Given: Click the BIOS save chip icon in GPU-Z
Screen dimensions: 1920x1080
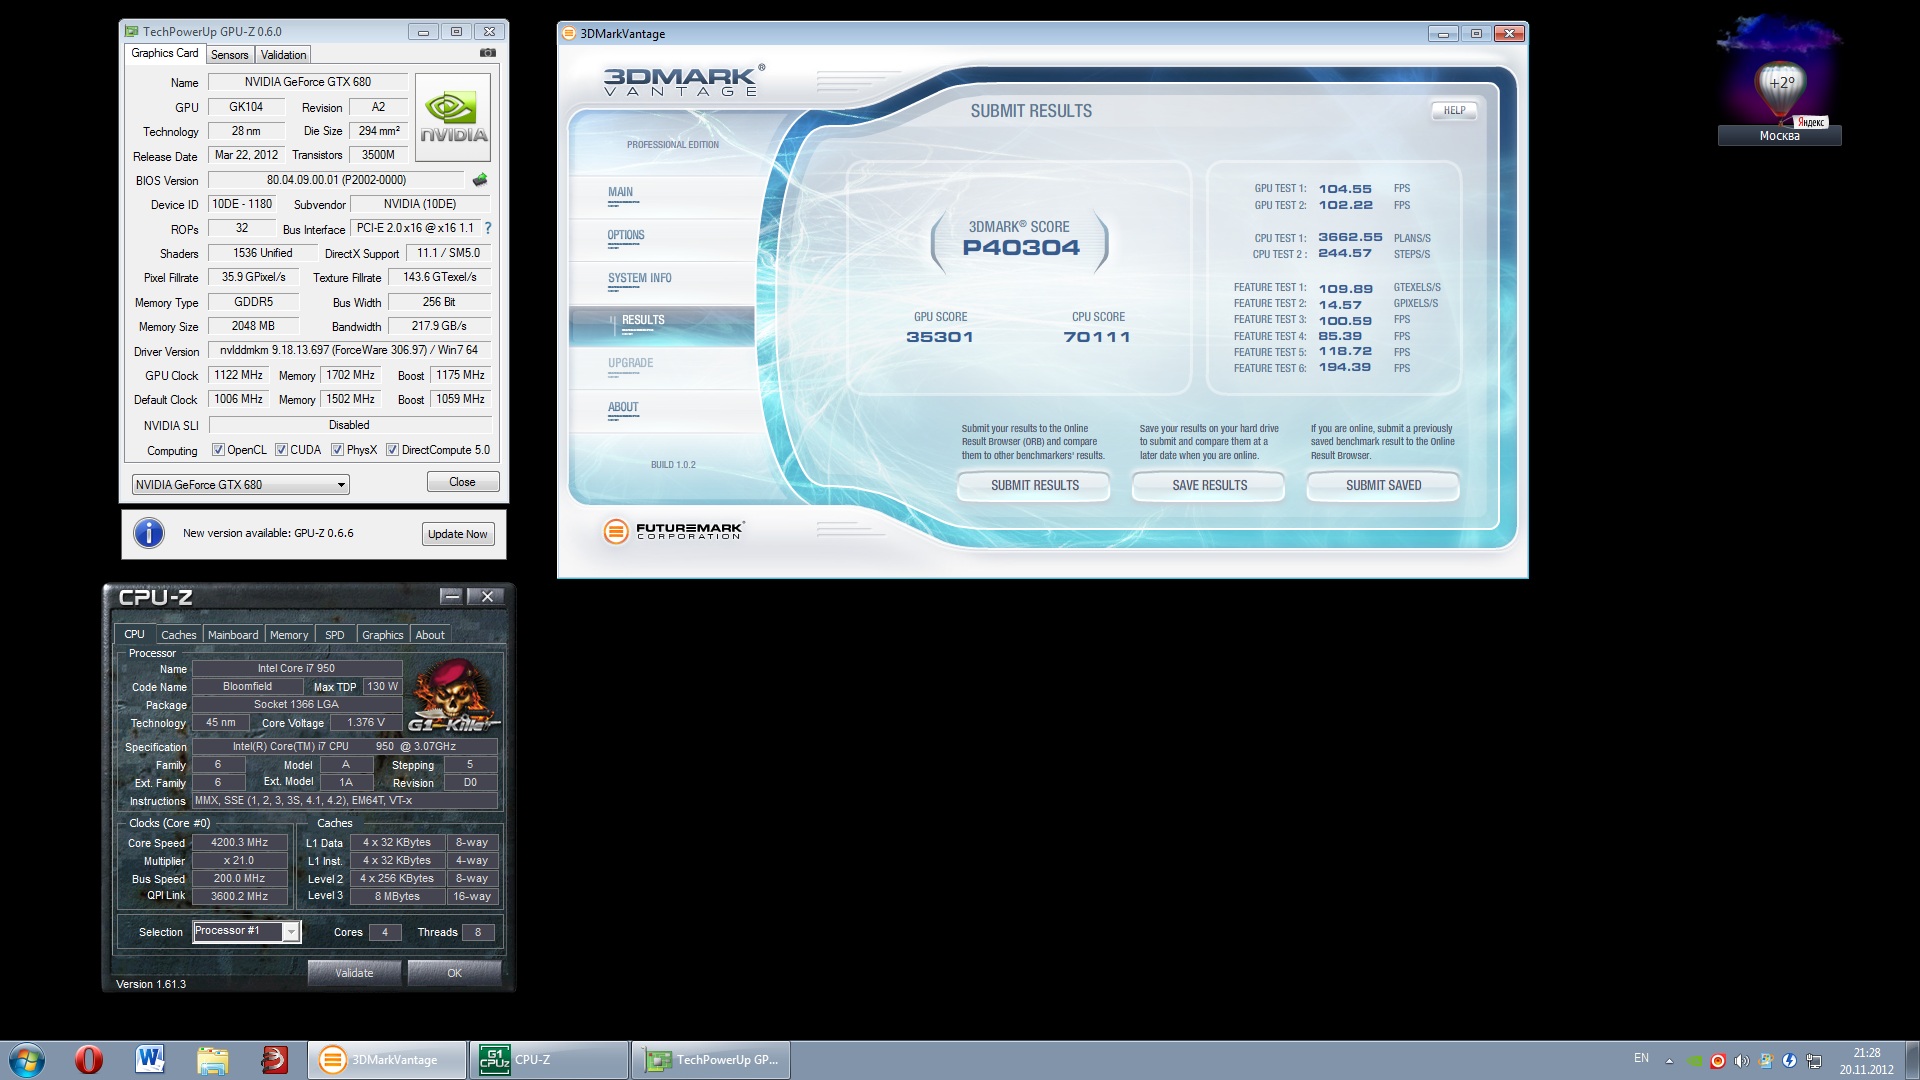Looking at the screenshot, I should pos(480,180).
